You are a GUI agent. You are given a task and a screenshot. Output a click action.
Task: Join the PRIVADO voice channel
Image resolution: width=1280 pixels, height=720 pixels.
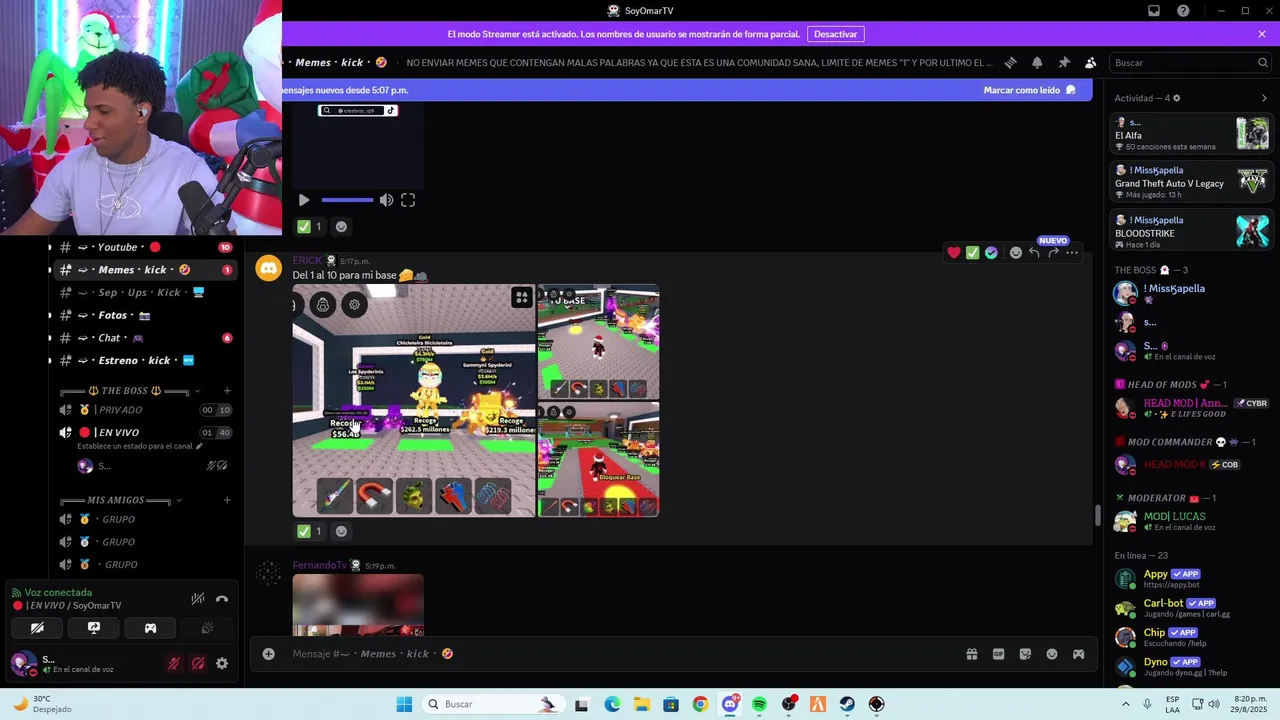click(x=146, y=410)
